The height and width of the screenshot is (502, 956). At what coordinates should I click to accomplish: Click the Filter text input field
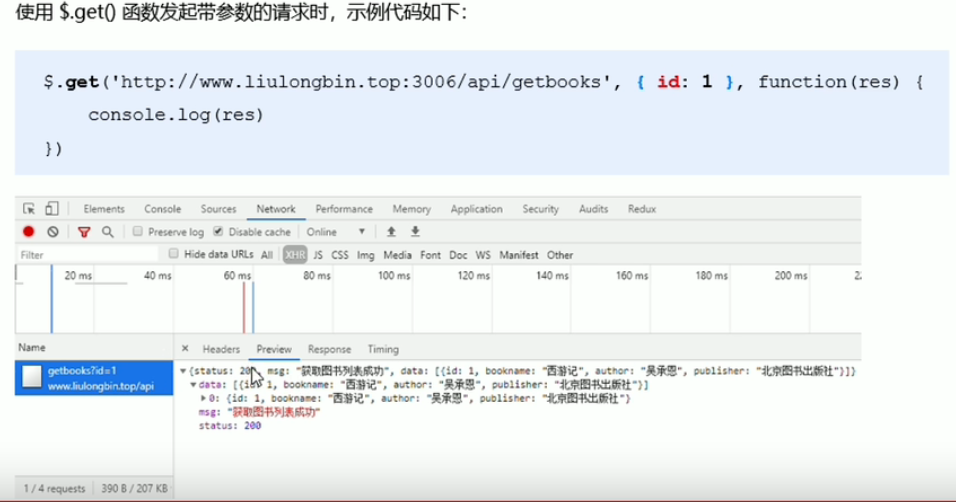[x=85, y=255]
